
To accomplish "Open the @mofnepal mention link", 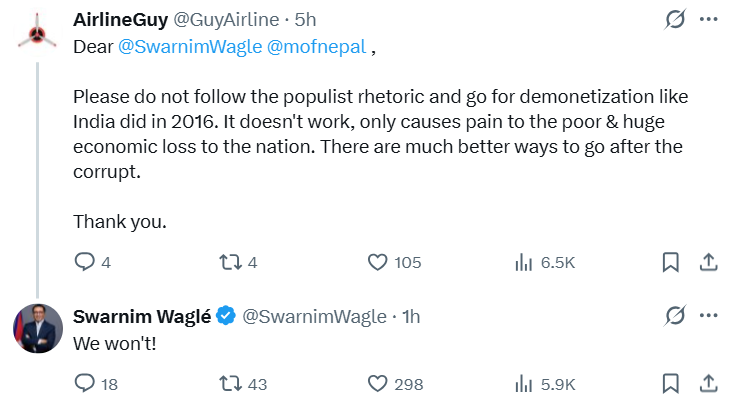I will pos(316,46).
